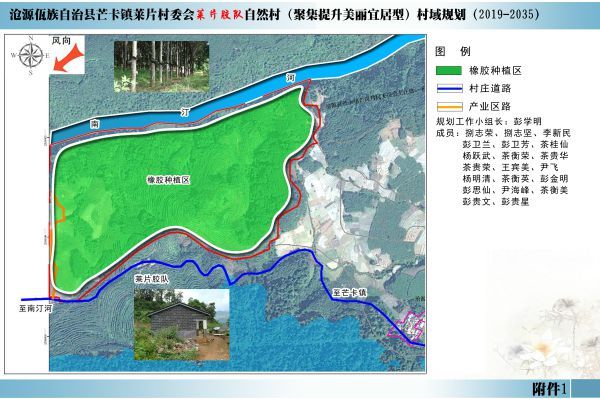600x399 pixels.
Task: Click the rubber tree forest photo
Action: 161,67
